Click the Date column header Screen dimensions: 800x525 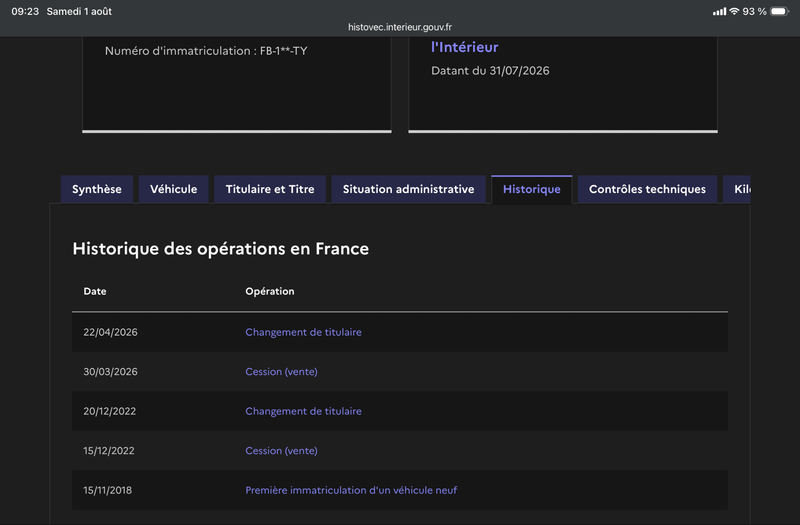point(95,291)
